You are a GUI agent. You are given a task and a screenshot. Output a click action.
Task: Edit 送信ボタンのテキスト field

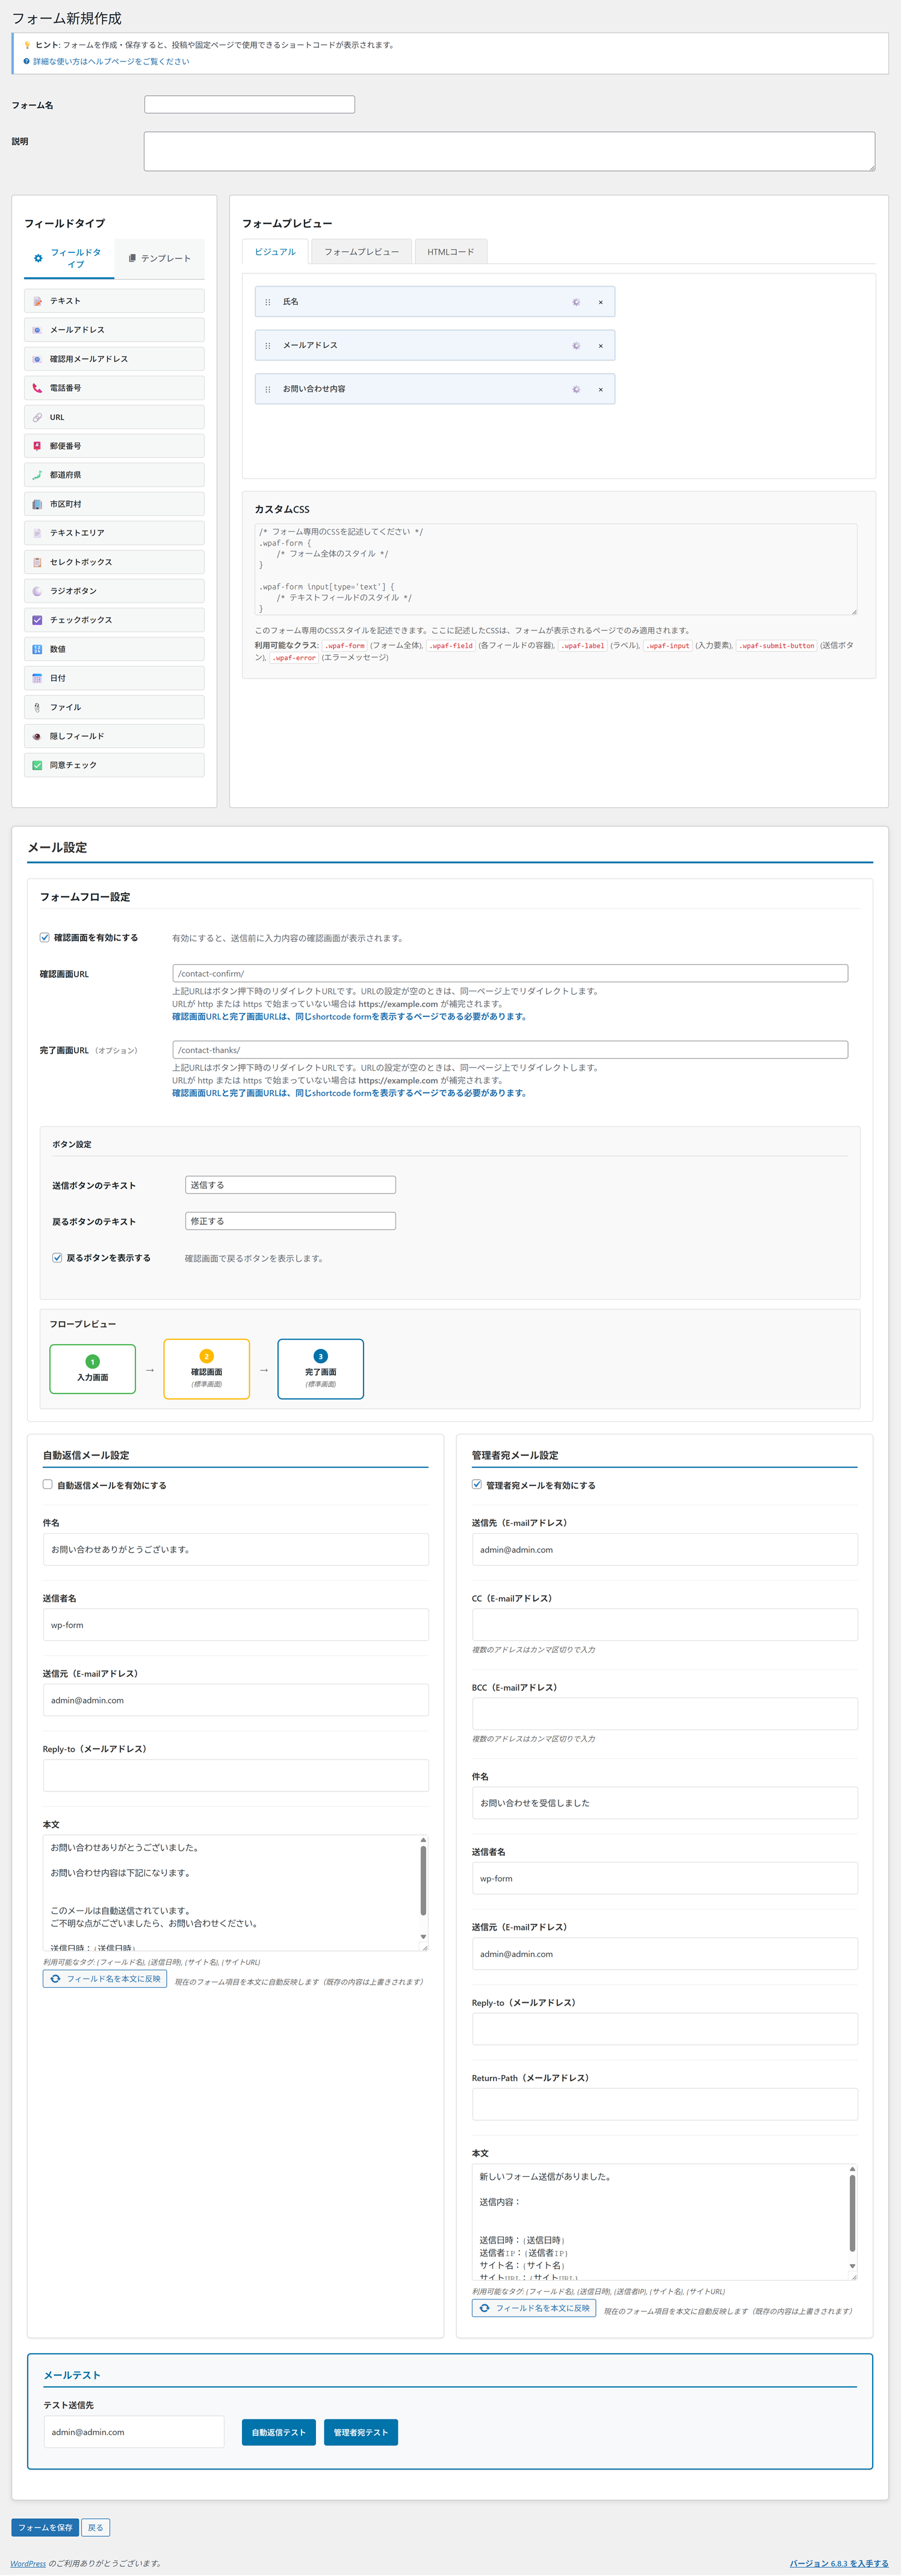[291, 1185]
